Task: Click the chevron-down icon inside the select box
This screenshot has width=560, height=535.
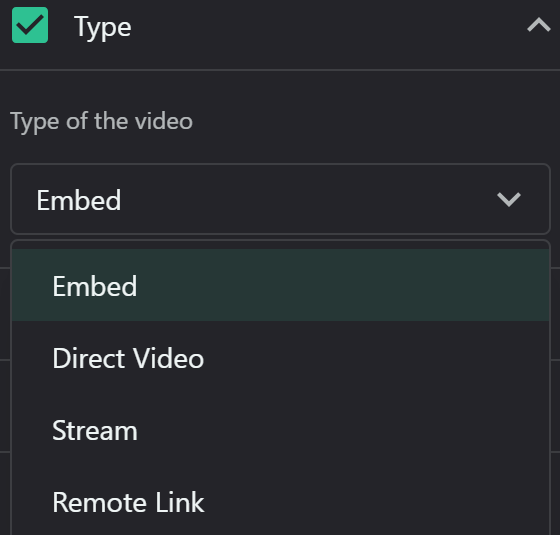Action: tap(509, 199)
